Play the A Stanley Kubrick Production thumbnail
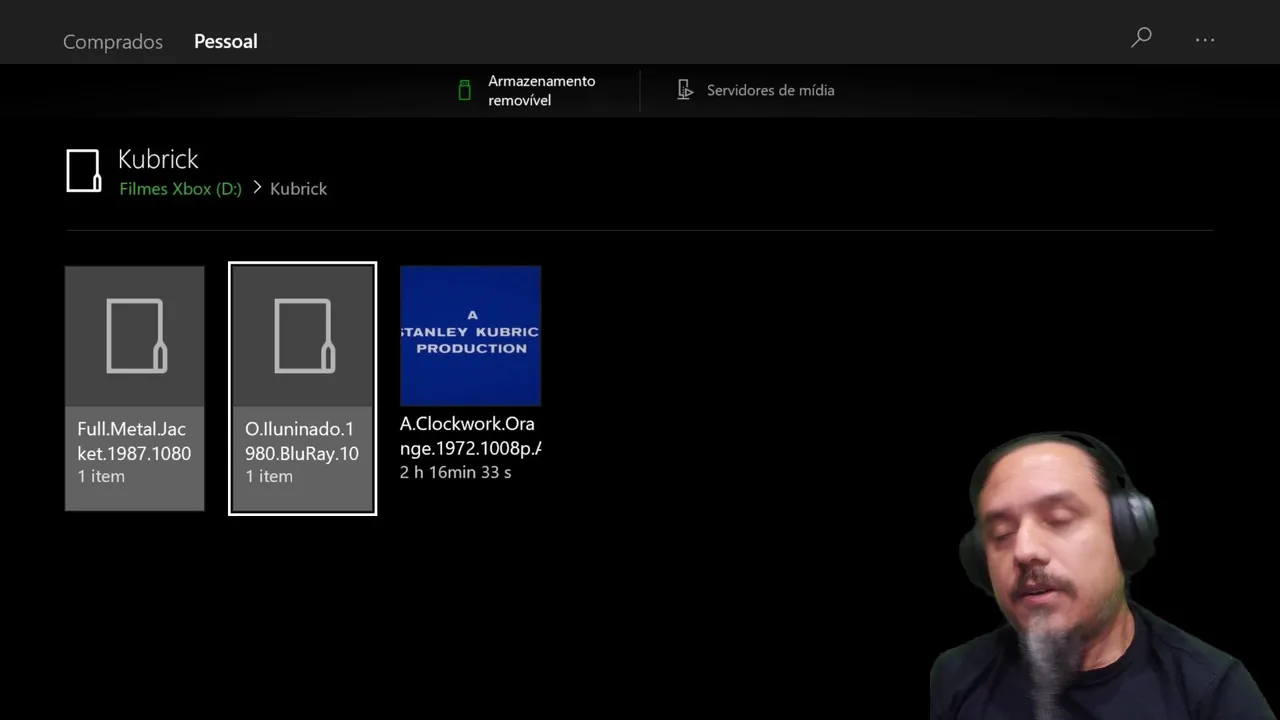This screenshot has height=720, width=1280. [470, 336]
